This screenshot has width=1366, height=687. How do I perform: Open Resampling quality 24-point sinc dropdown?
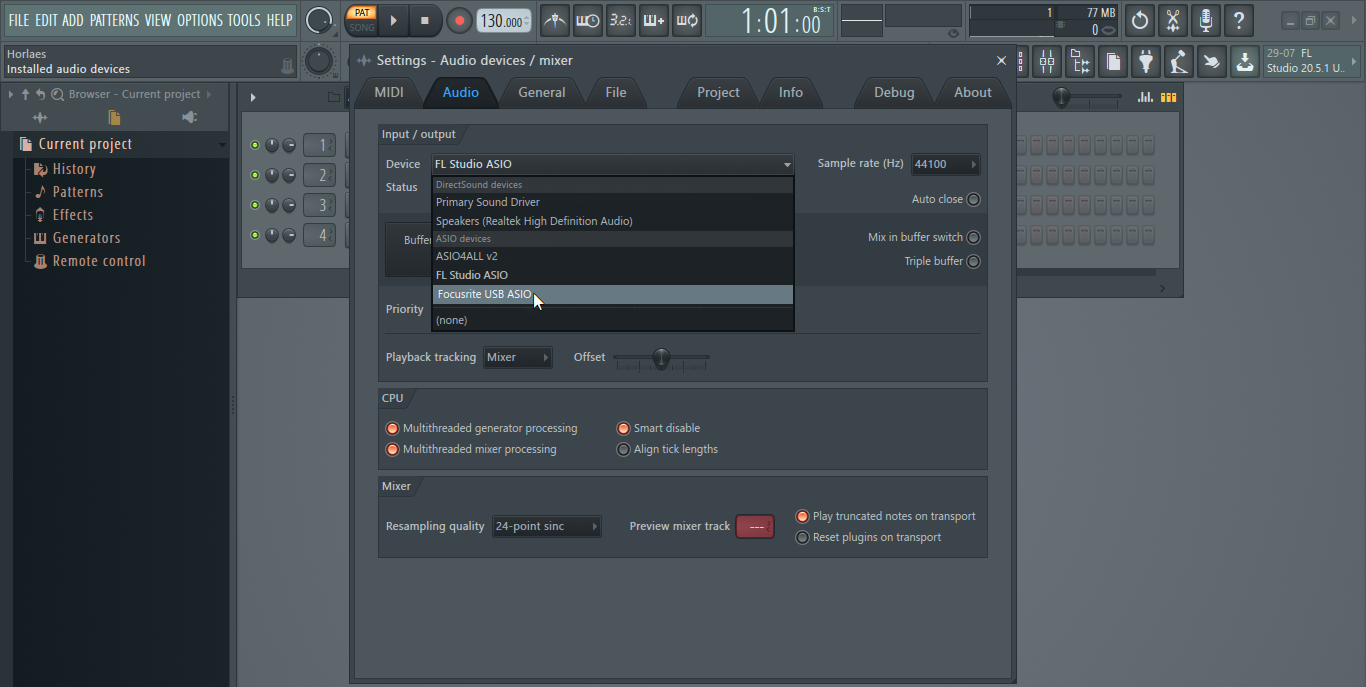(547, 526)
